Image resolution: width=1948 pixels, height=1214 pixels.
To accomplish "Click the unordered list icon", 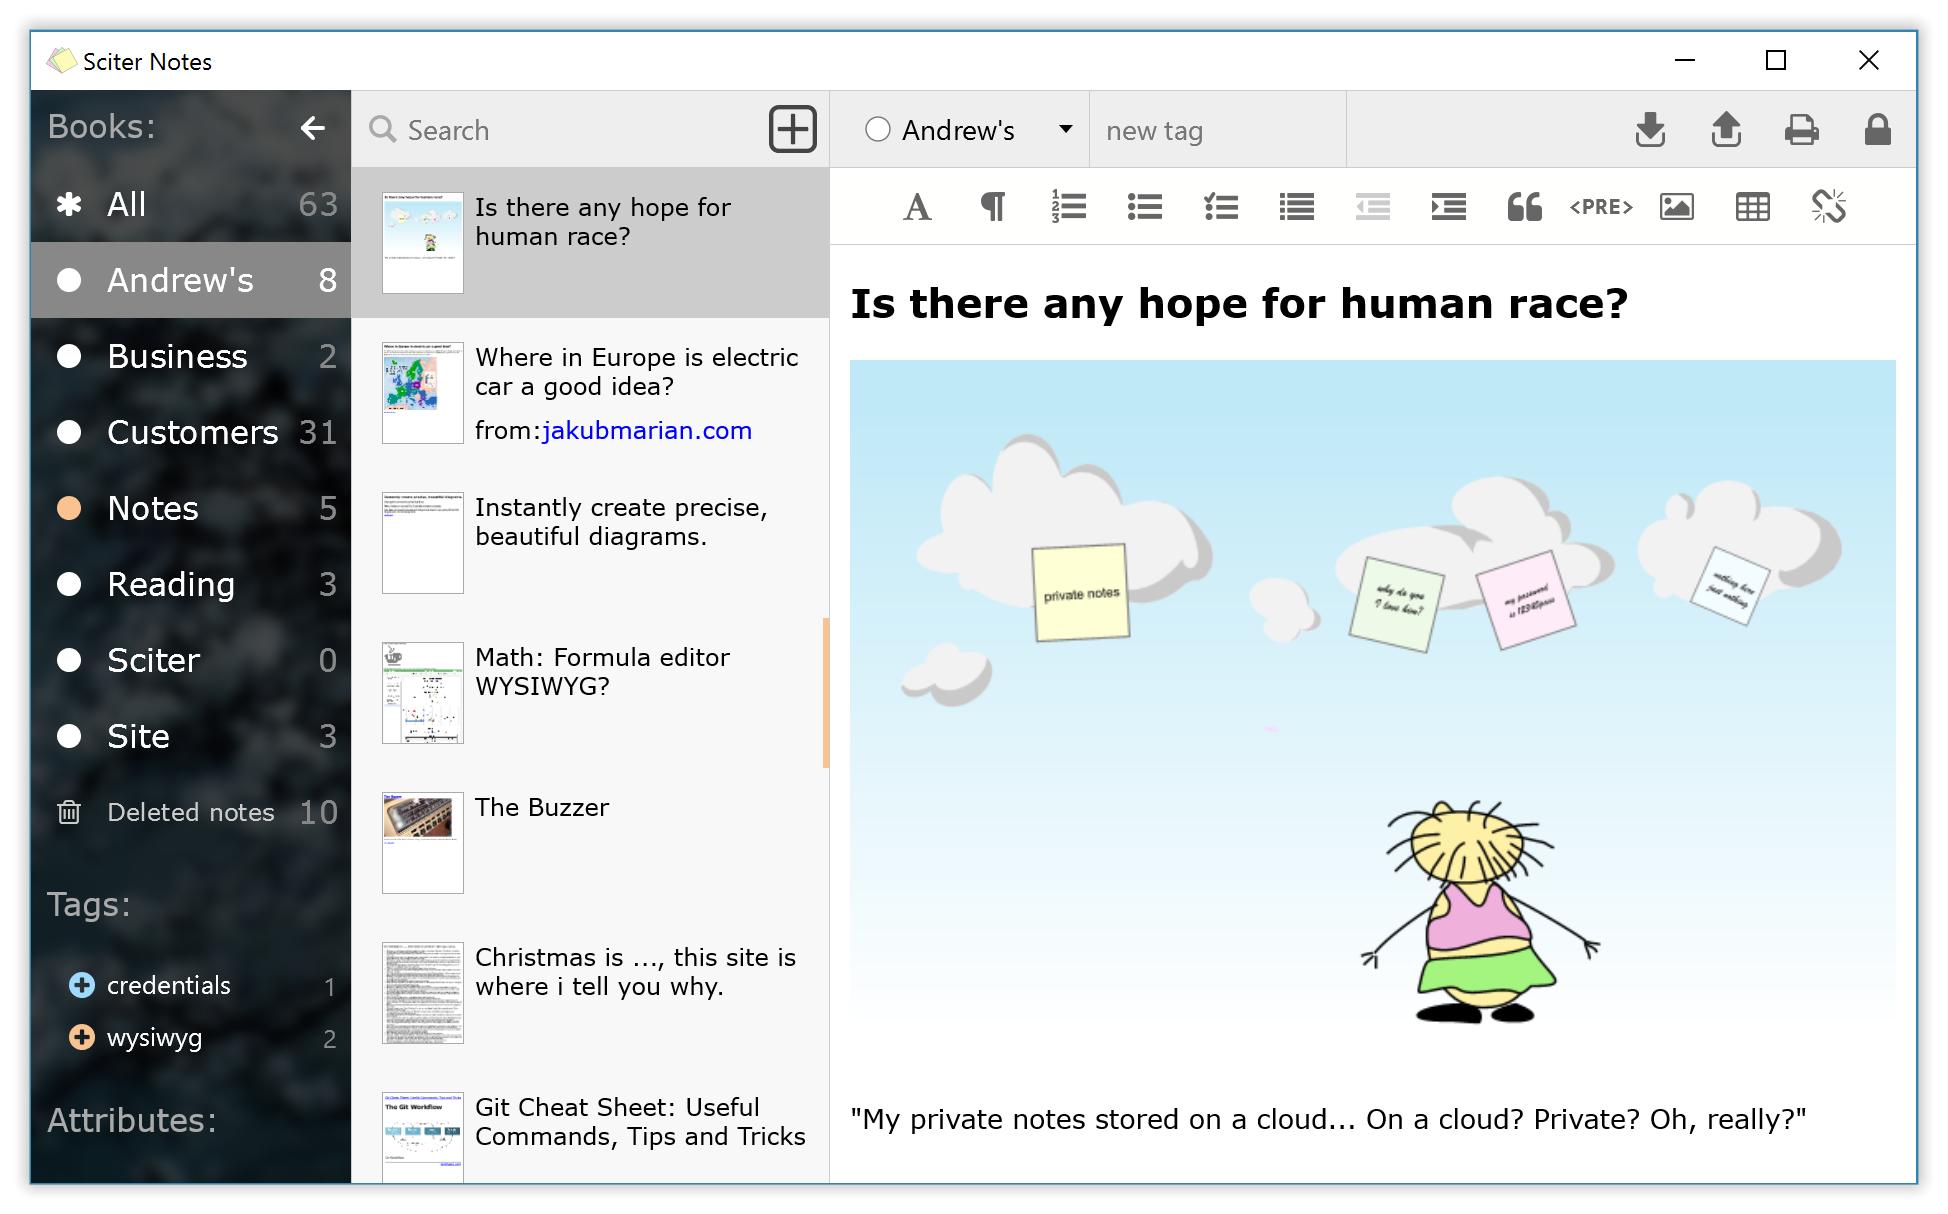I will point(1144,207).
